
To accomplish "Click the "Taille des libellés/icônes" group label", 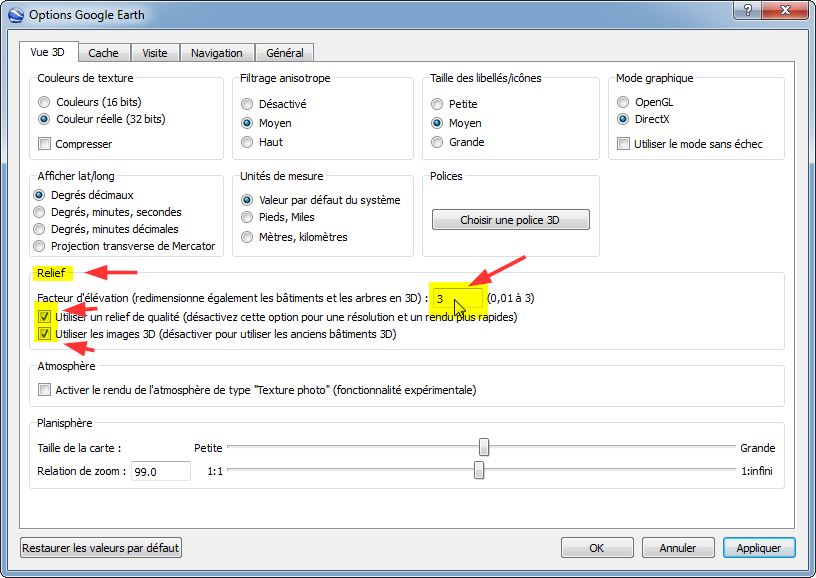I will pyautogui.click(x=486, y=78).
